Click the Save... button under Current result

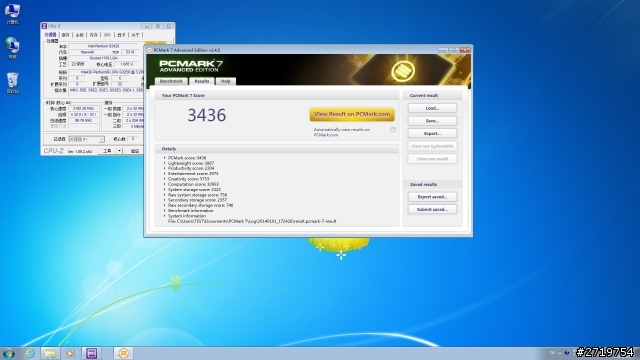pos(432,121)
